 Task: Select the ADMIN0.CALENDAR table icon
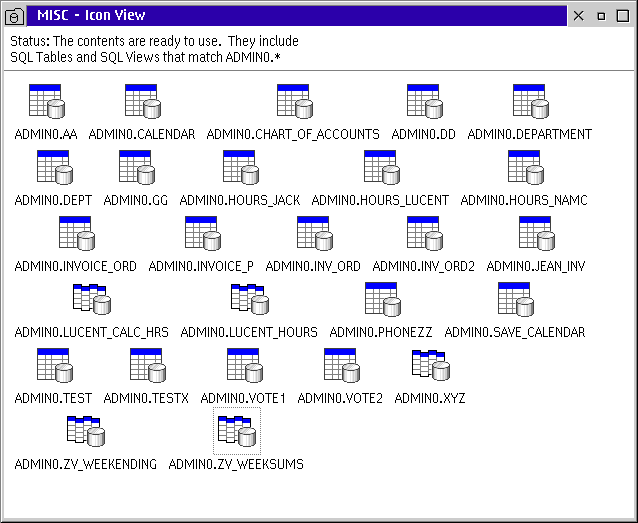tap(143, 101)
